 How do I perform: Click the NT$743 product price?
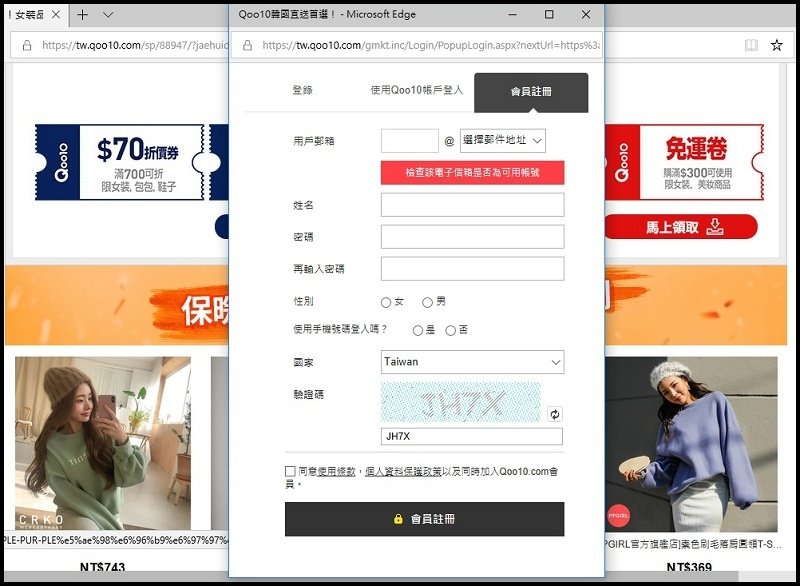click(x=103, y=567)
